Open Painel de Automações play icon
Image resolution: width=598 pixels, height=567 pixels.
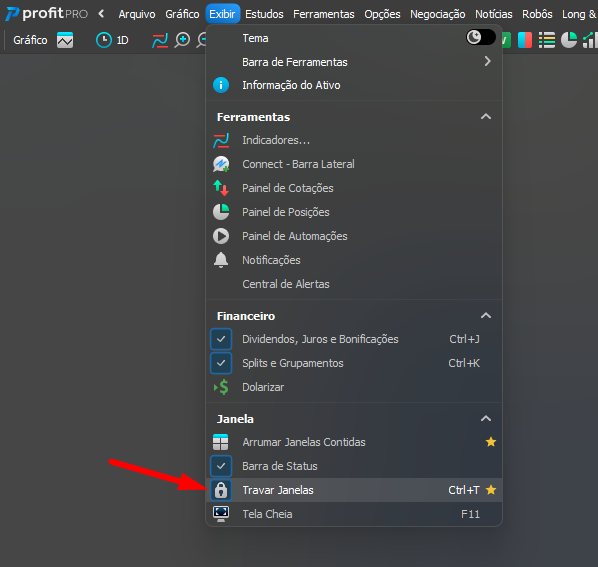(221, 236)
